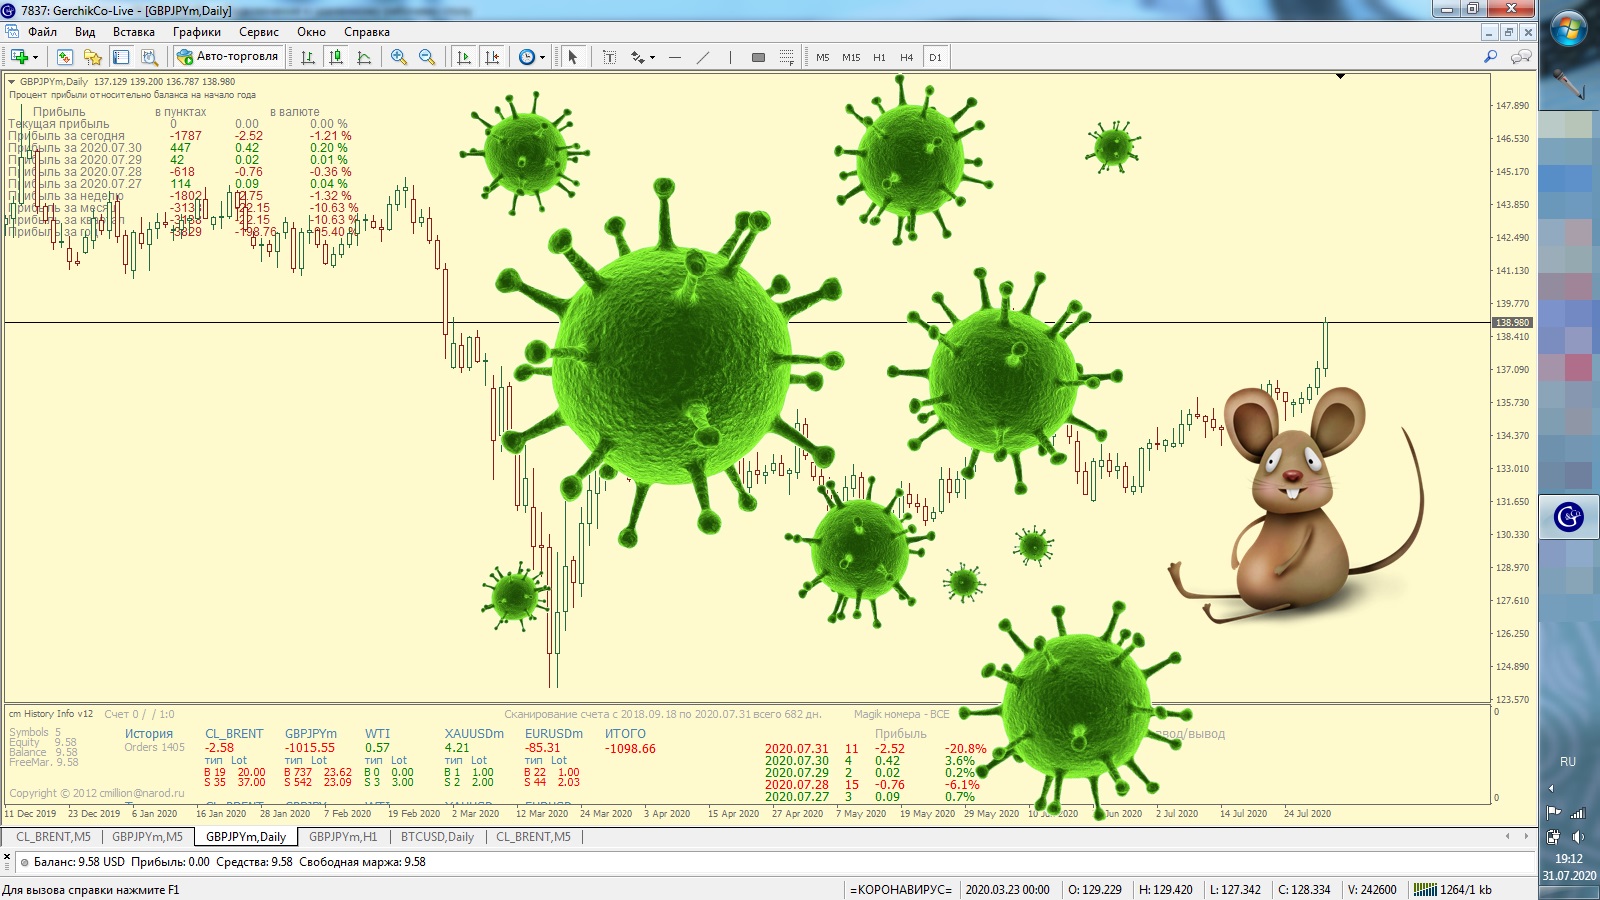The width and height of the screenshot is (1600, 900).
Task: Select the H4 timeframe button
Action: point(906,57)
